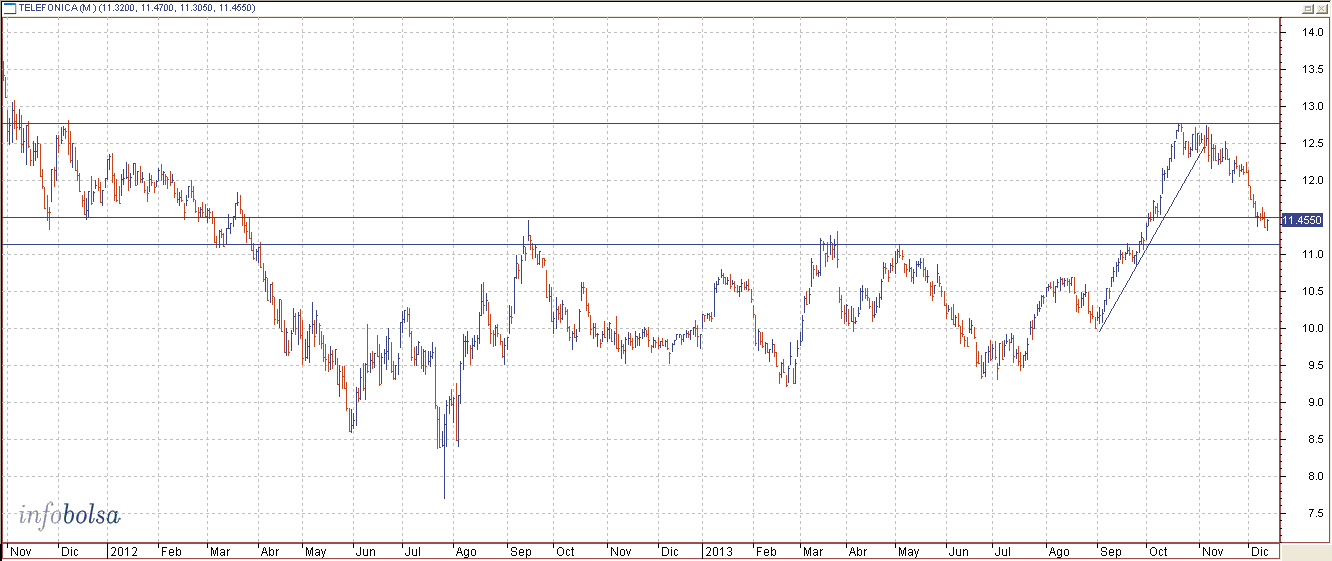Click the TELEFONICA (M) title text
The width and height of the screenshot is (1332, 561).
click(58, 8)
